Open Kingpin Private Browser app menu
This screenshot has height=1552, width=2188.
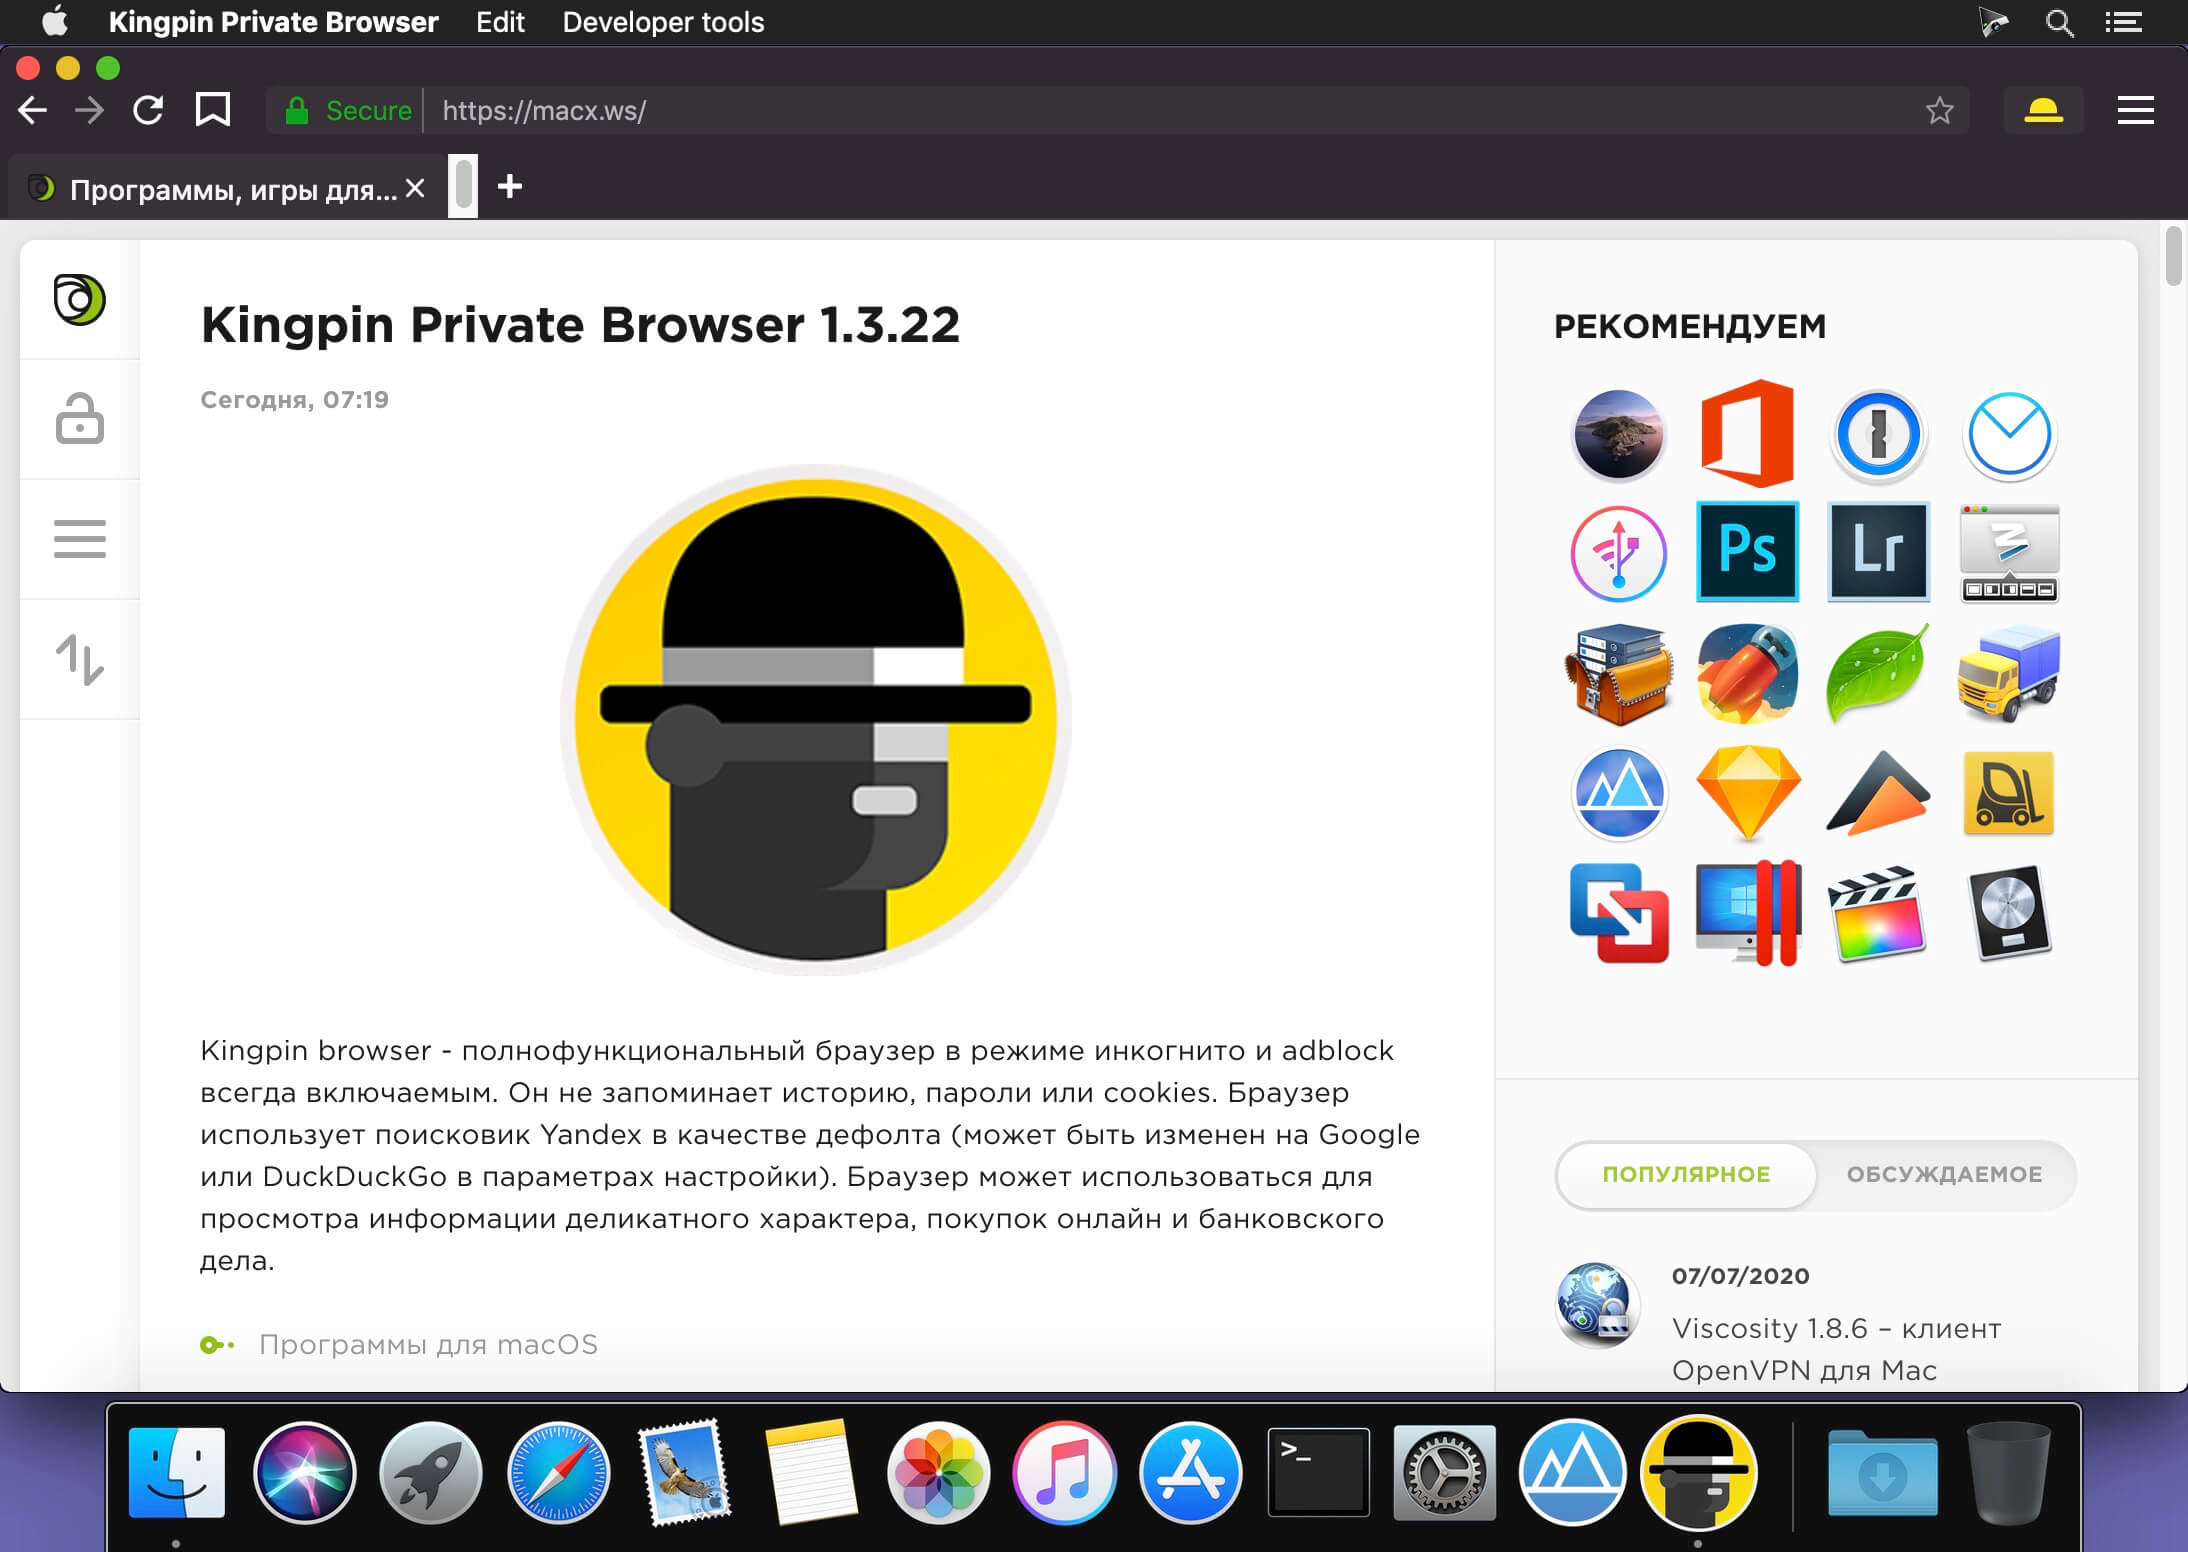pos(273,22)
